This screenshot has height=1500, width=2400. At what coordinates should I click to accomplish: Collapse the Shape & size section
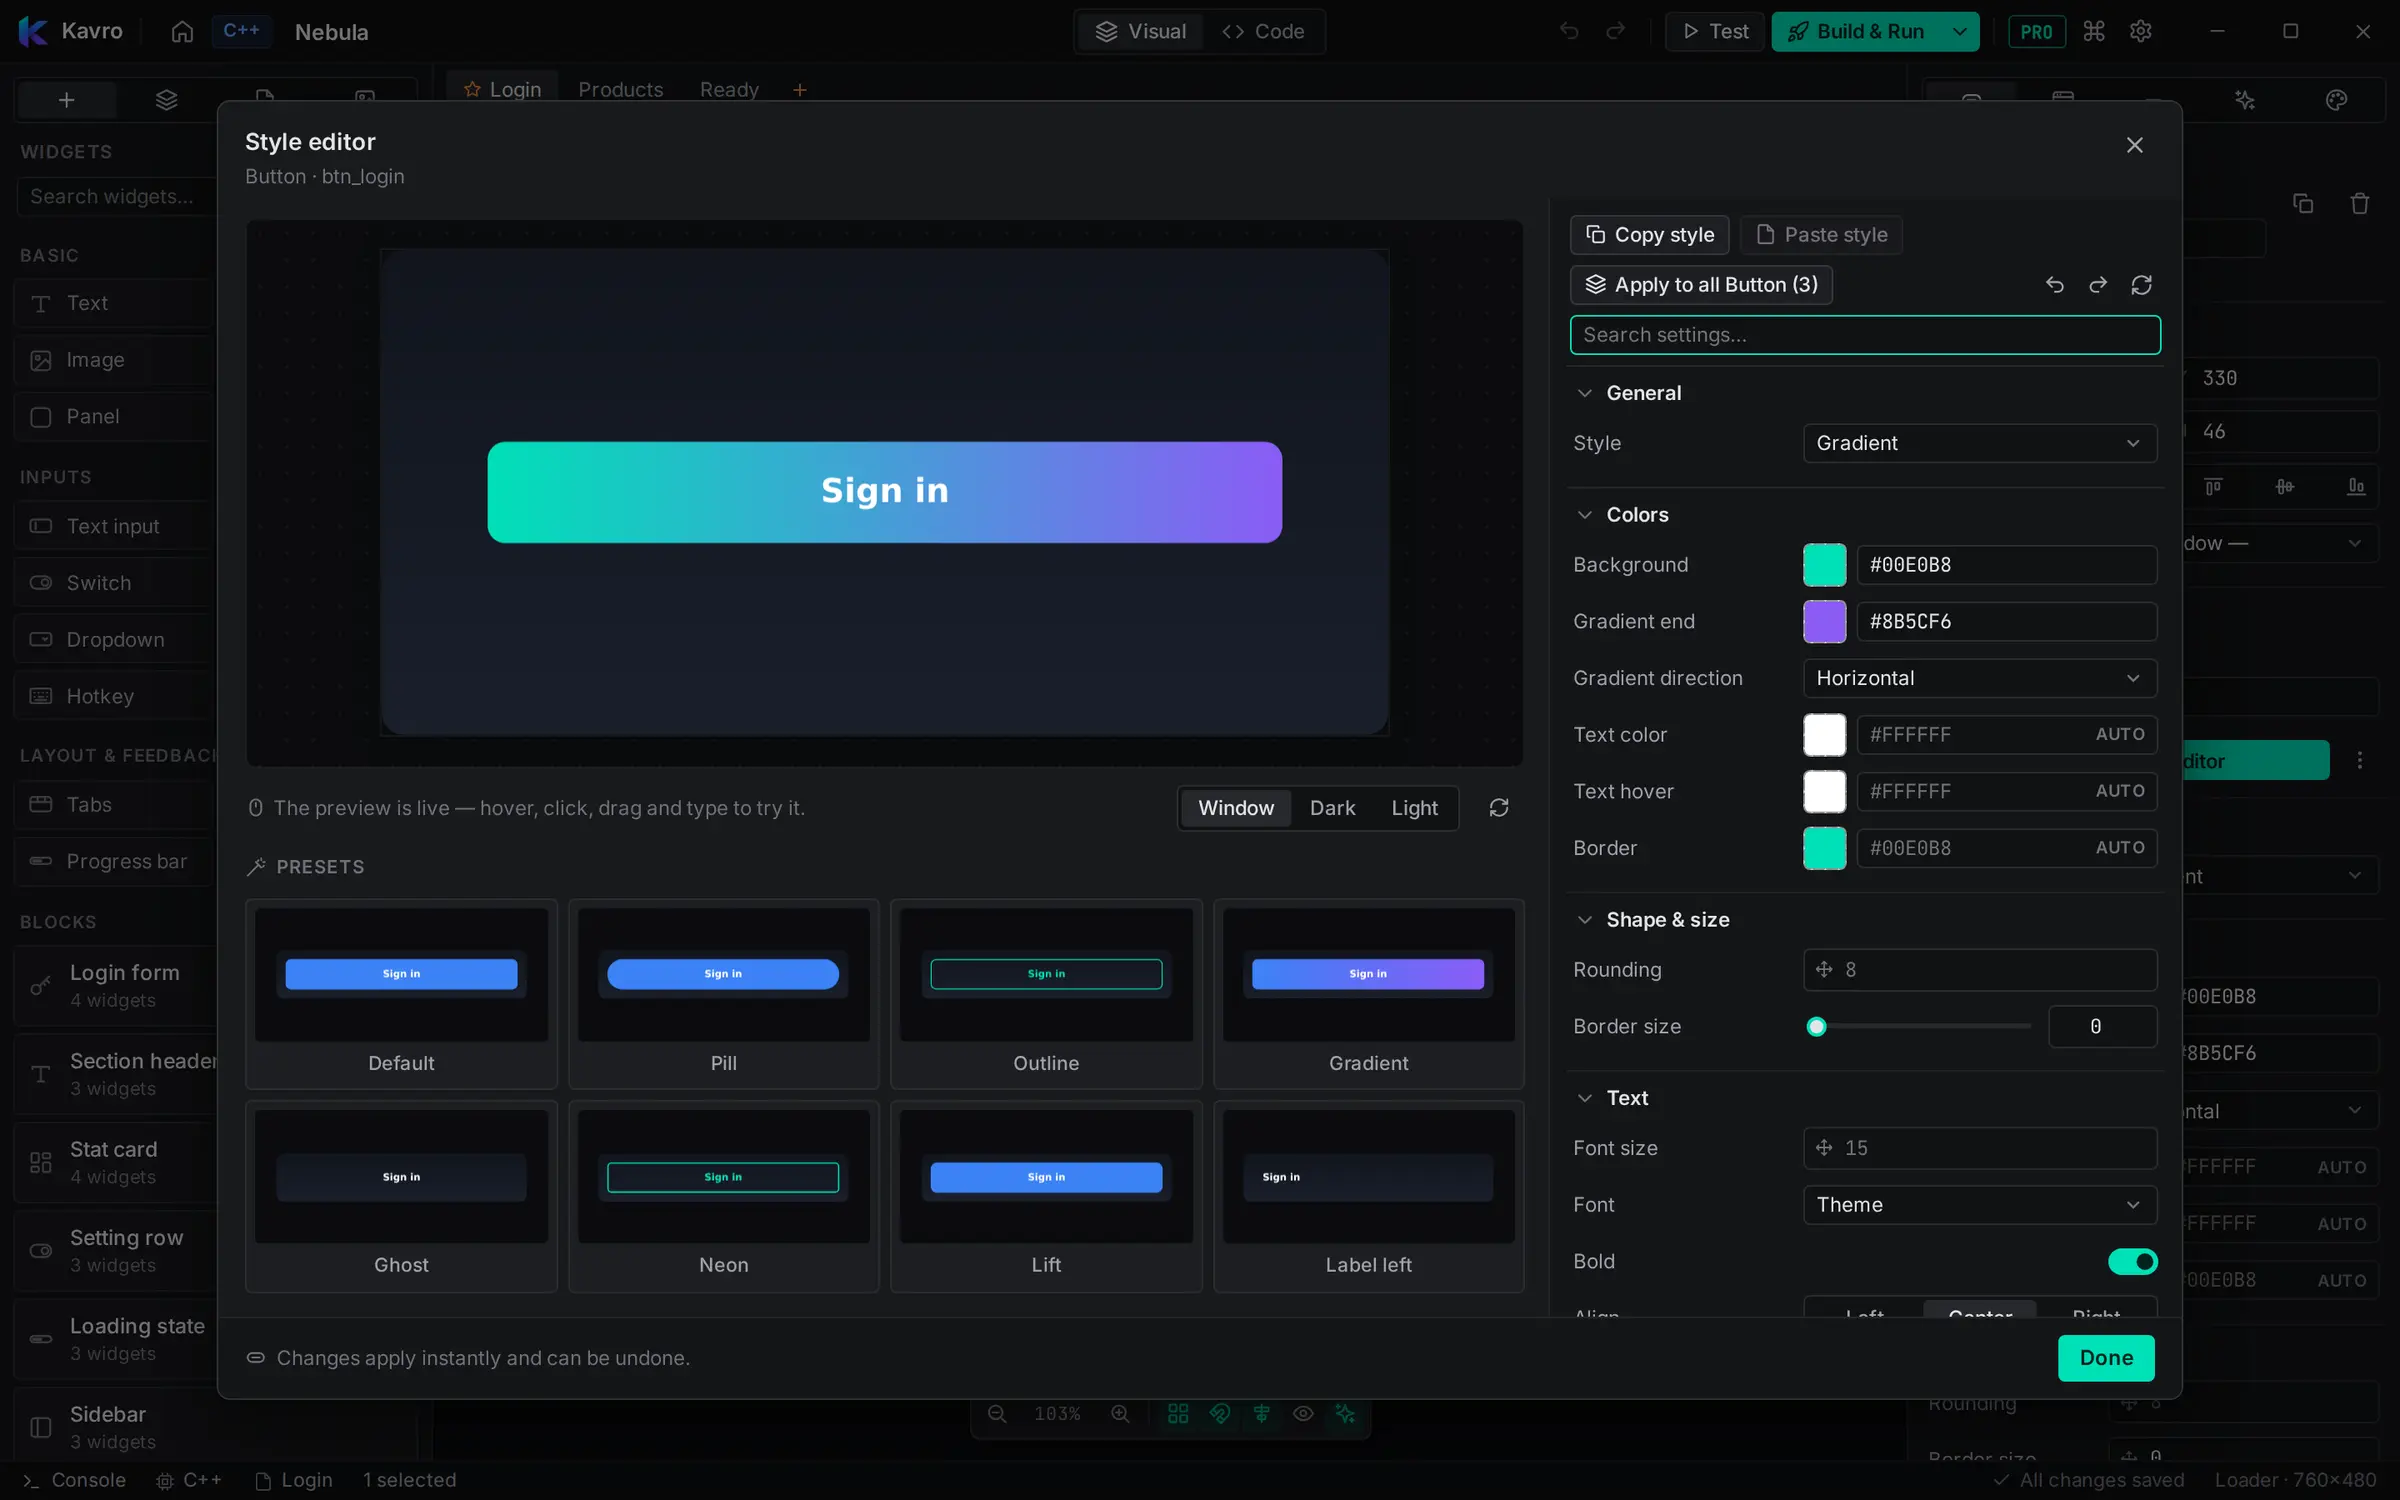pyautogui.click(x=1584, y=920)
